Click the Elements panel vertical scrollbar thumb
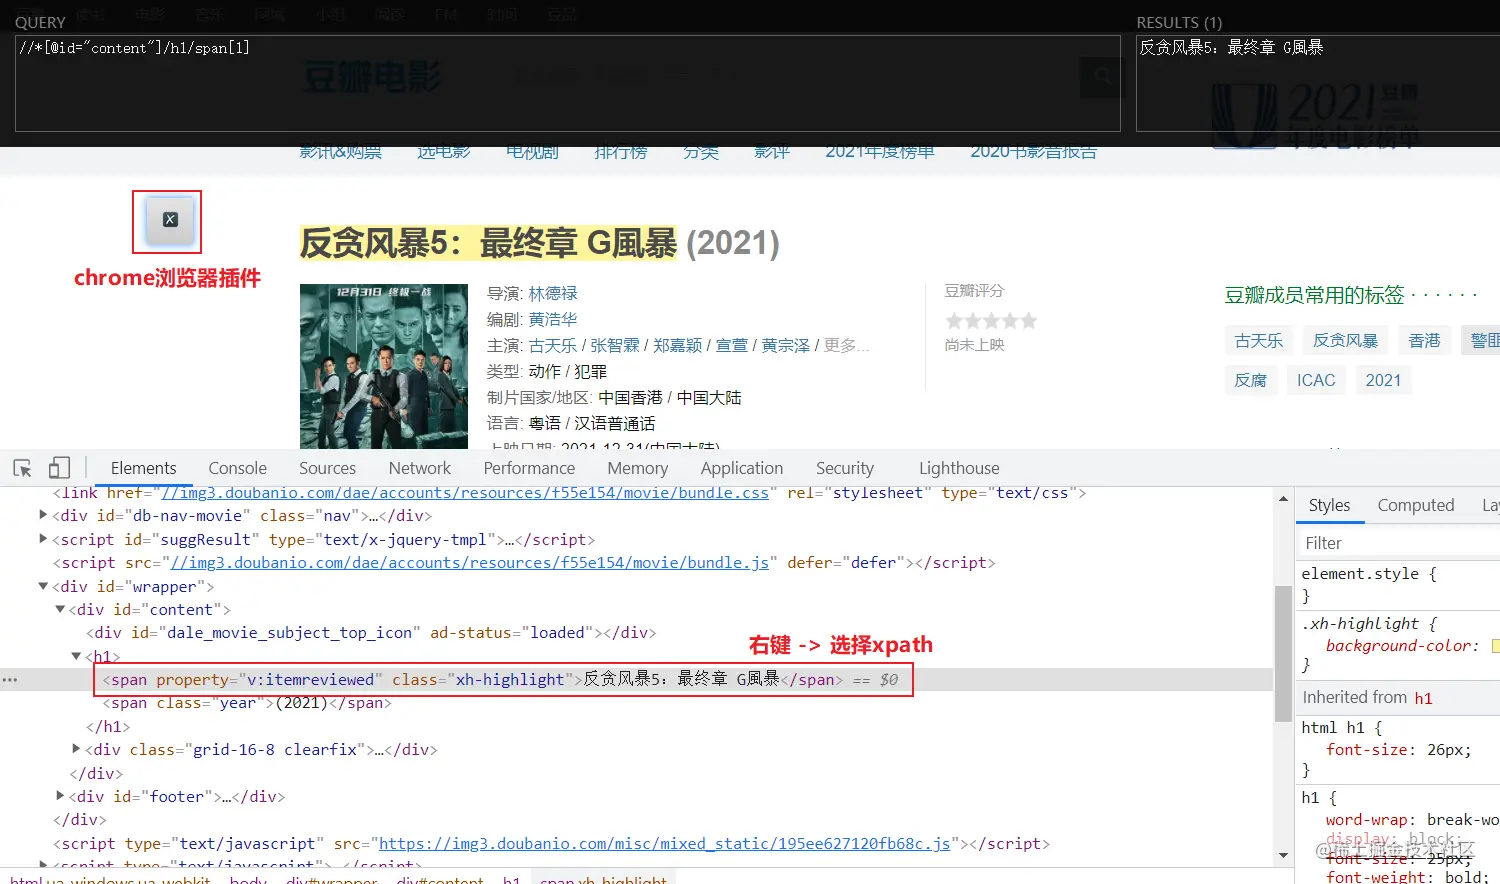Image resolution: width=1500 pixels, height=884 pixels. click(x=1283, y=653)
